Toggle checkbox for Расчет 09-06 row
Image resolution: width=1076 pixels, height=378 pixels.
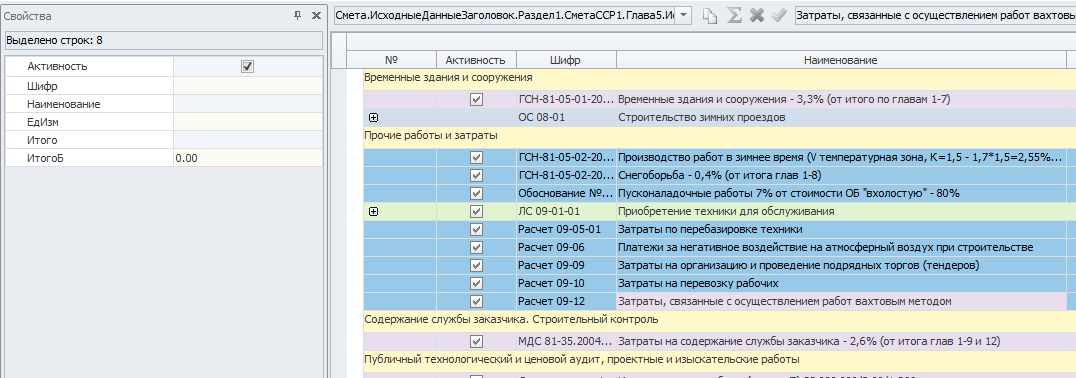(476, 247)
